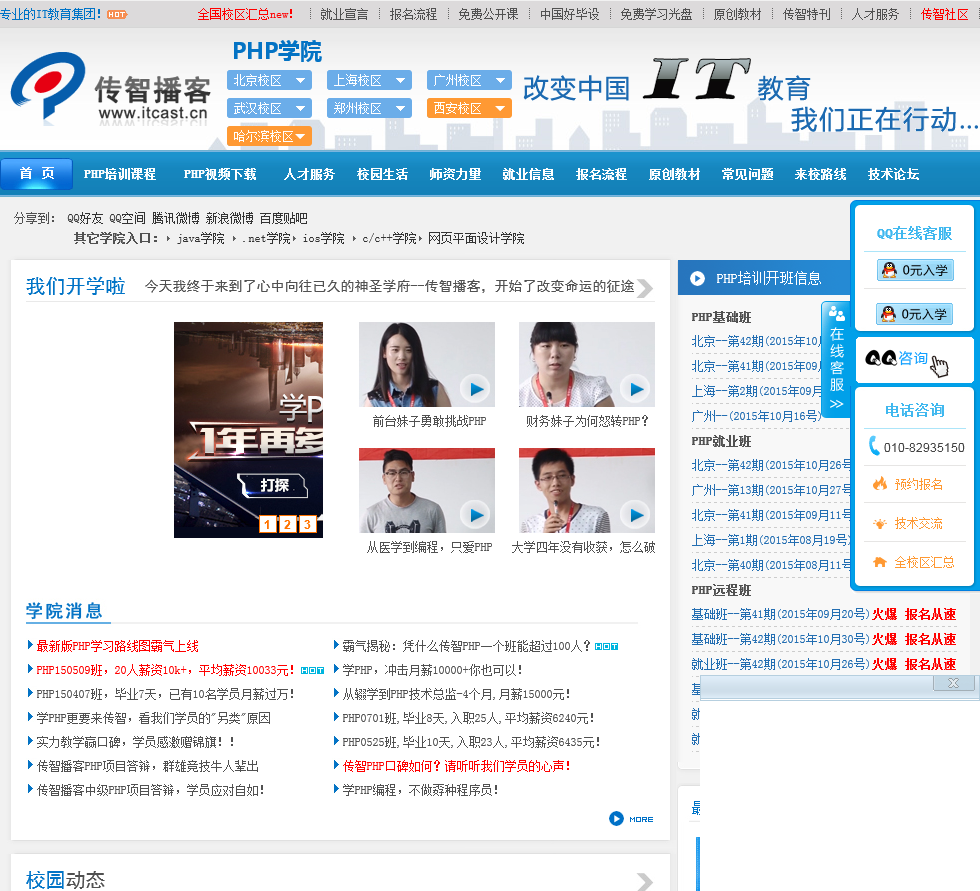Open the QQ在线客服 panel heading
The image size is (980, 891).
click(914, 233)
